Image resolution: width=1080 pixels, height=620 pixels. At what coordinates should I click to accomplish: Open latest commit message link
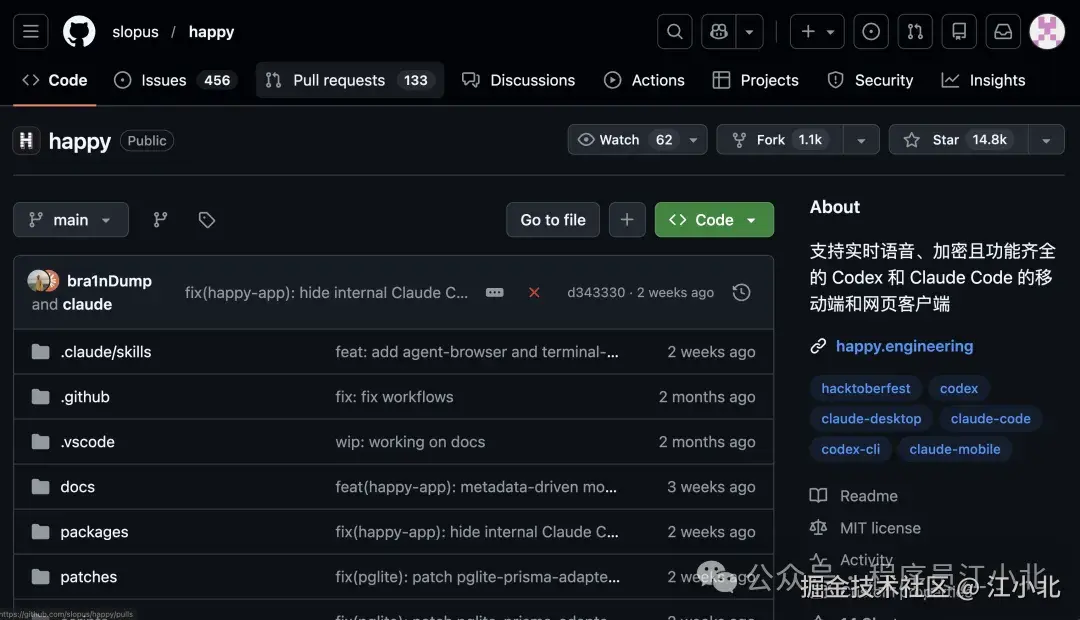tap(326, 293)
